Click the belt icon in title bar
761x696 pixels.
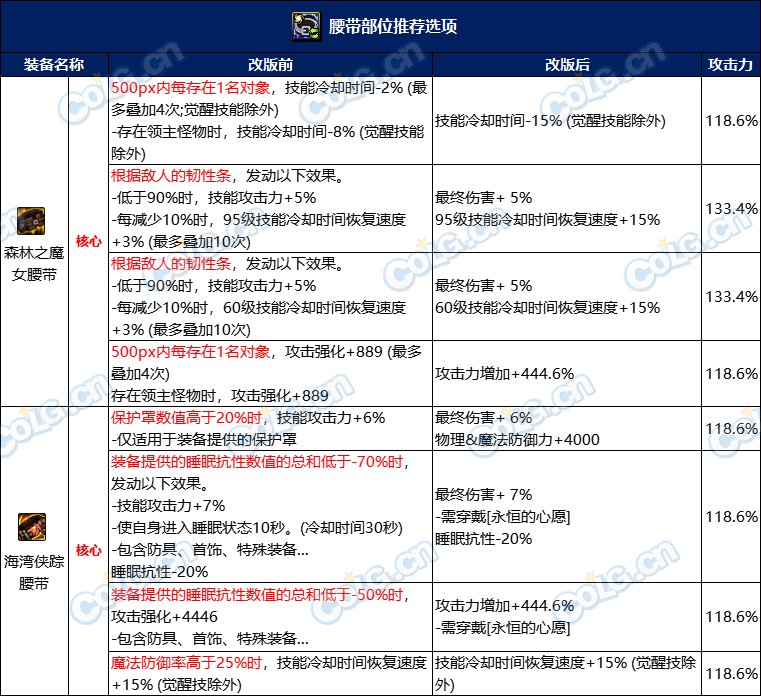(x=306, y=26)
